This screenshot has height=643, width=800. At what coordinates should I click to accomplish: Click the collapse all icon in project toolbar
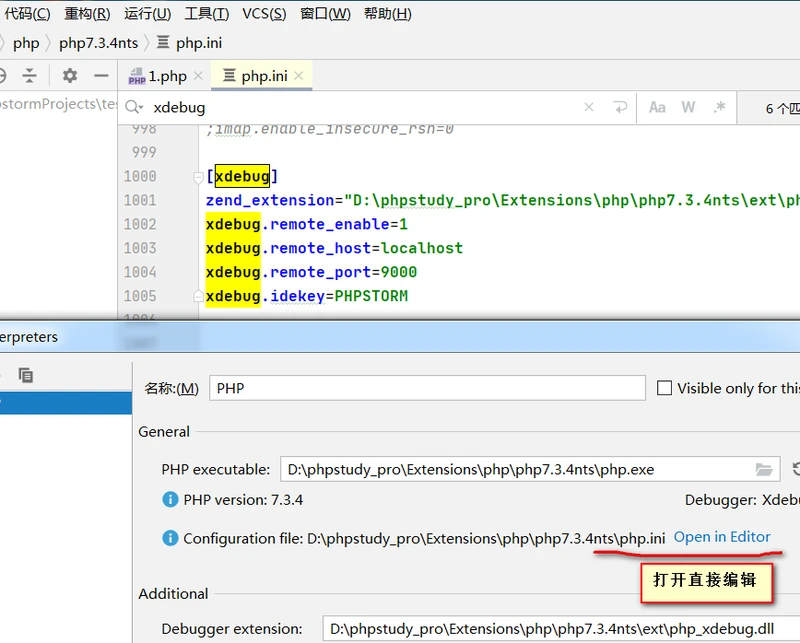[30, 76]
